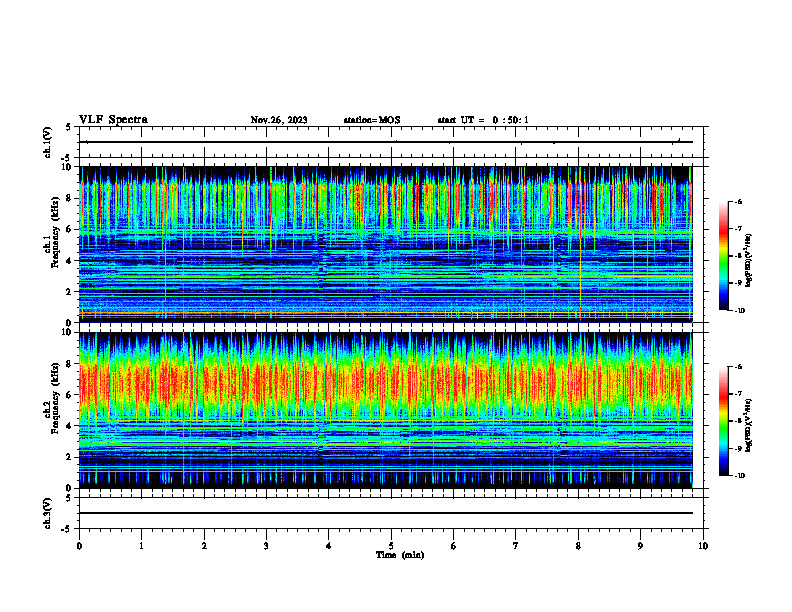Select the "start UT = 0 : 50: 1" text
The height and width of the screenshot is (612, 792).
(x=483, y=120)
